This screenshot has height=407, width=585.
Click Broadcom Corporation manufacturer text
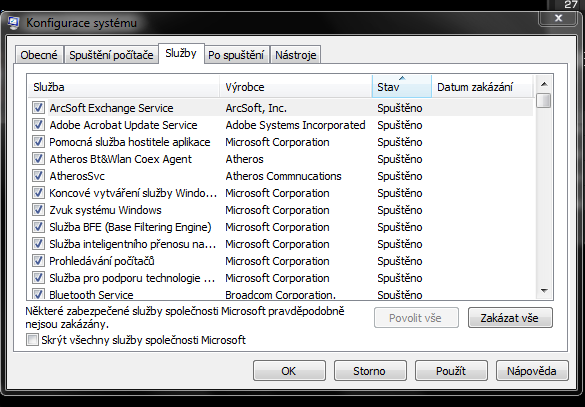(281, 295)
